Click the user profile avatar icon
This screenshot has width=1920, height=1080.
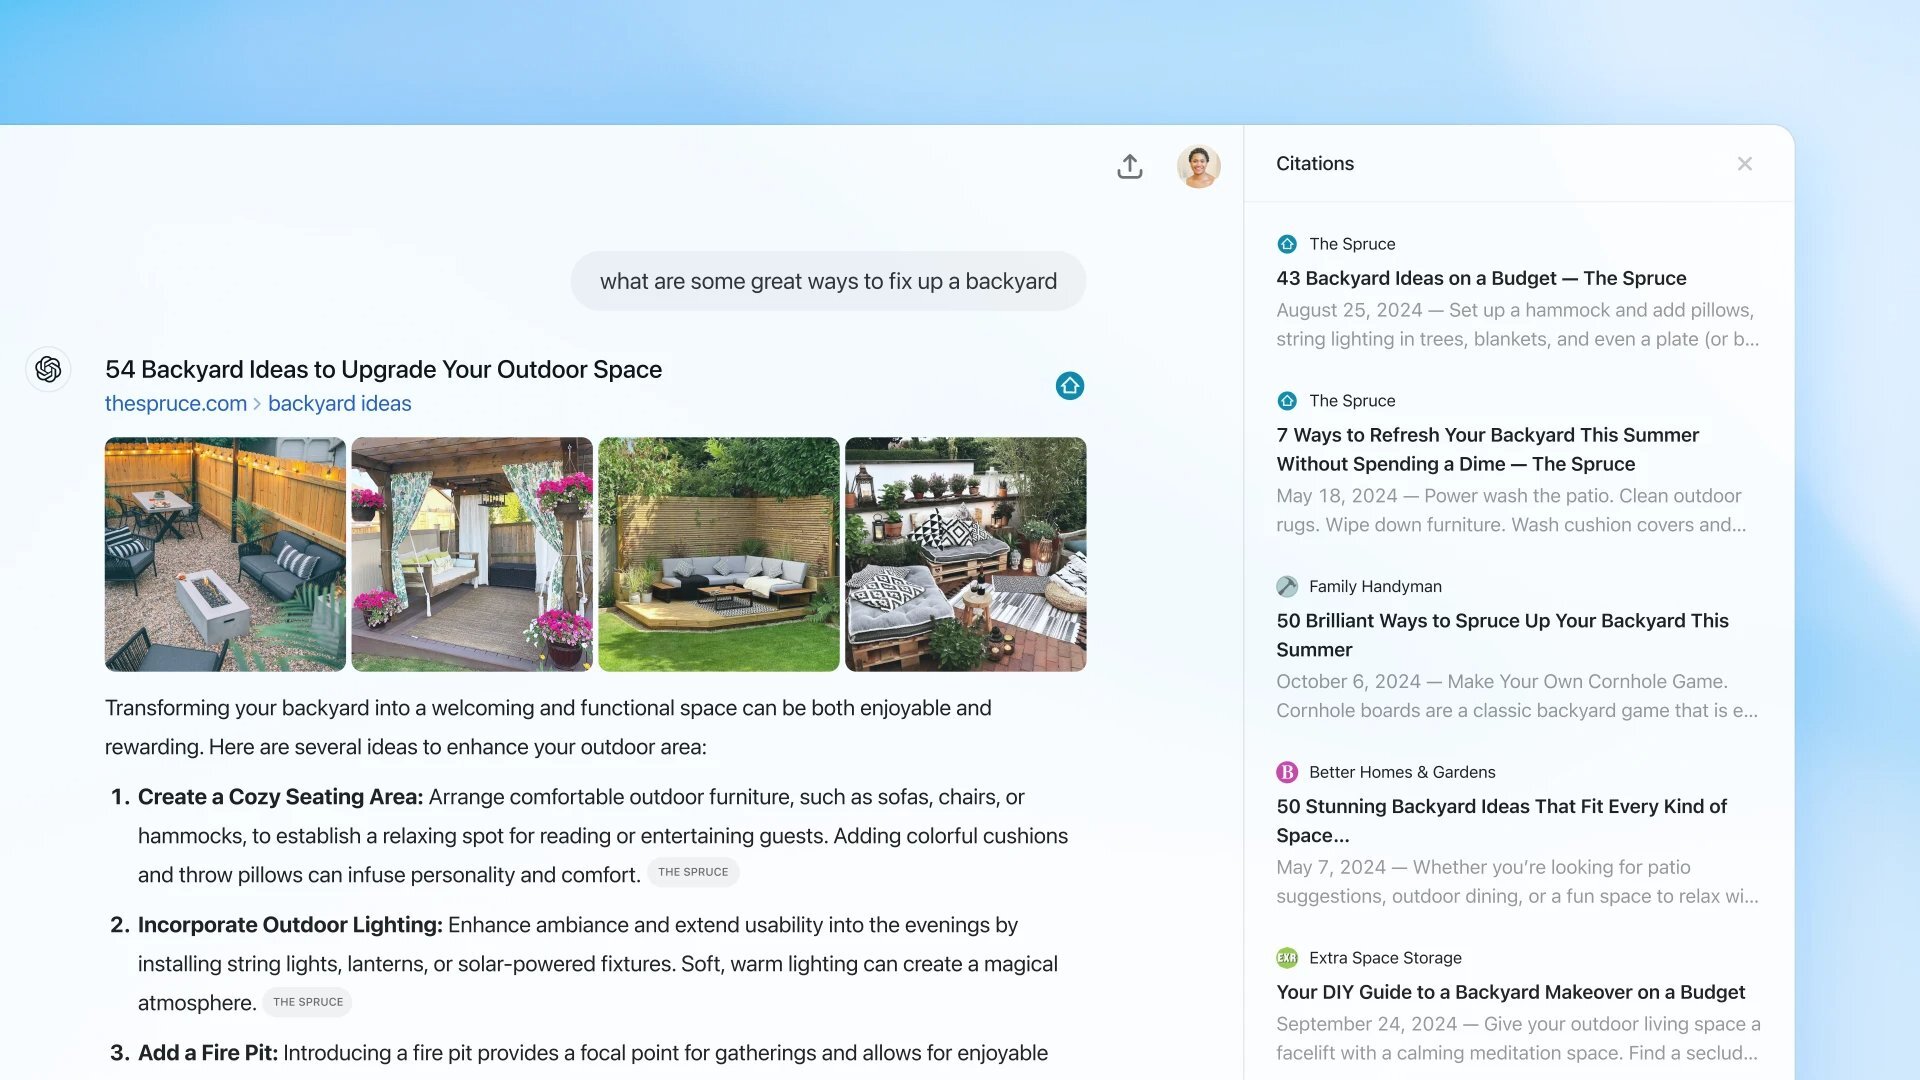pyautogui.click(x=1197, y=165)
